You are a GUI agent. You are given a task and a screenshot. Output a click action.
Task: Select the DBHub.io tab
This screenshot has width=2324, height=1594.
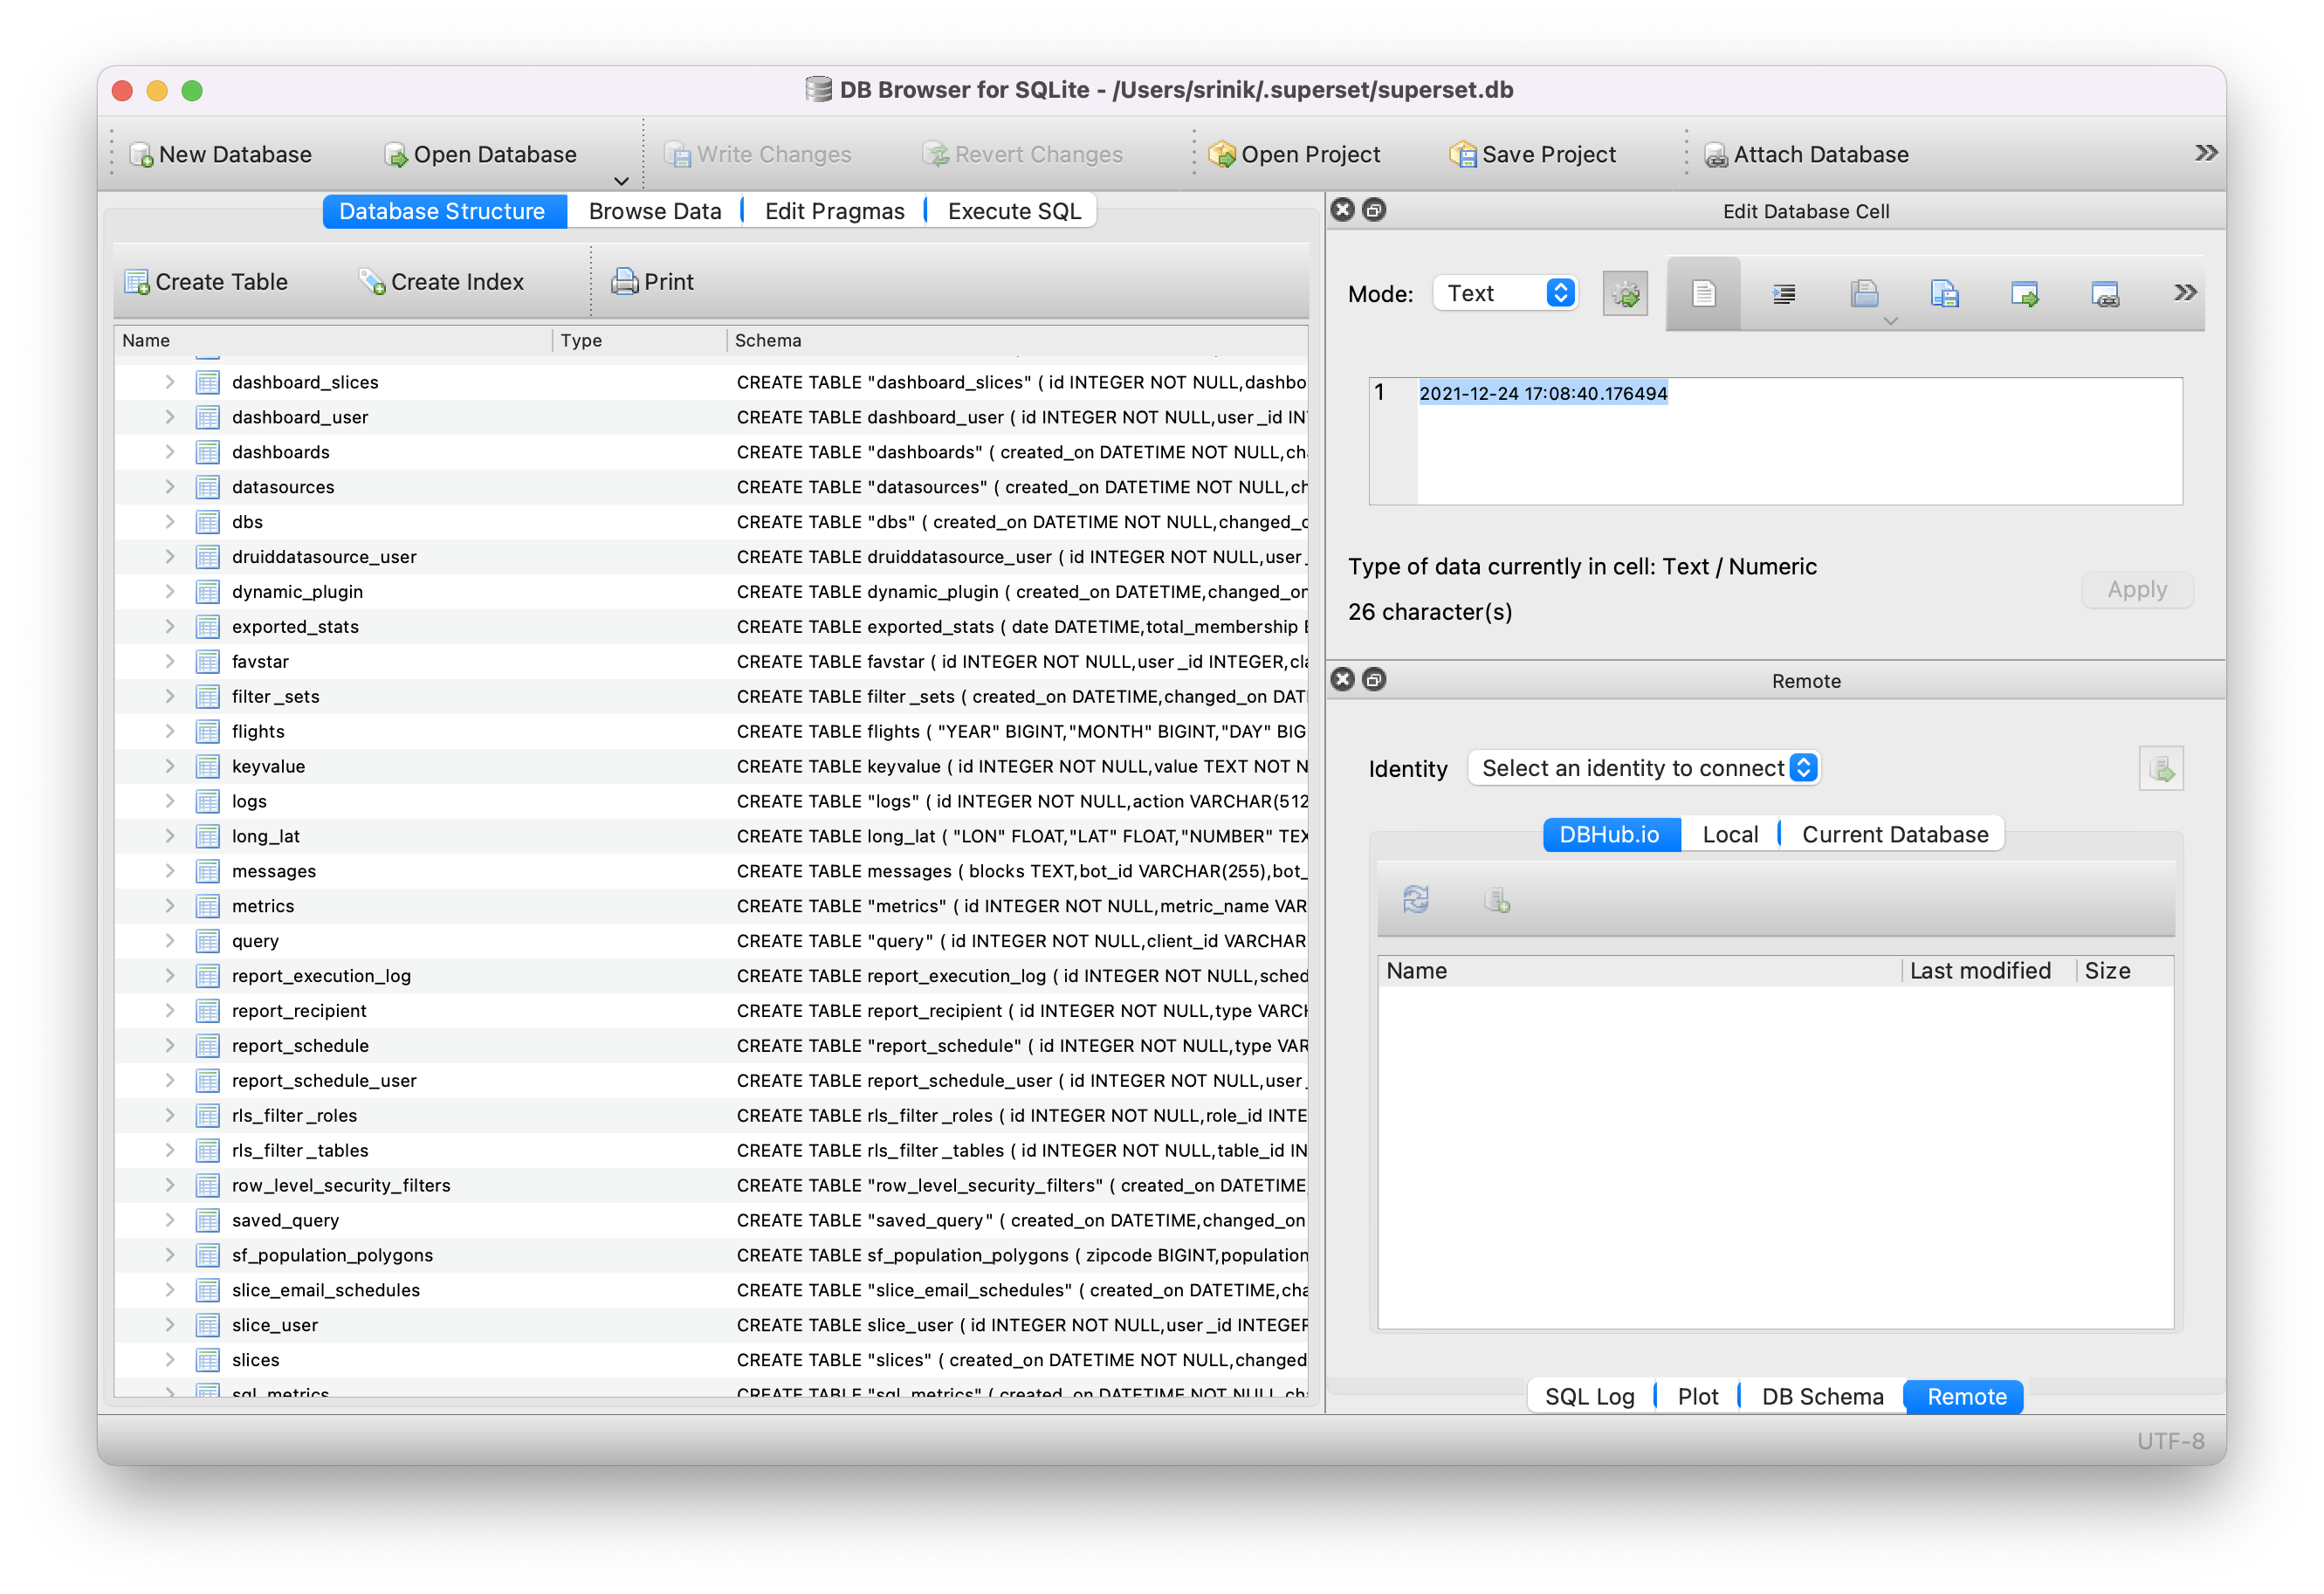click(1609, 835)
